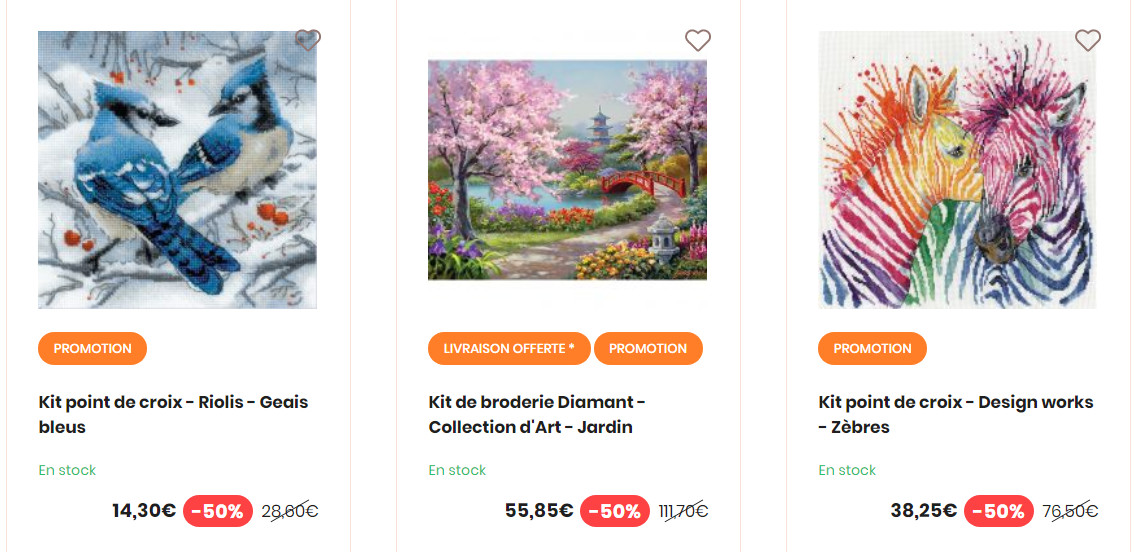Open the blue jays cross-stitch product image

coord(177,170)
